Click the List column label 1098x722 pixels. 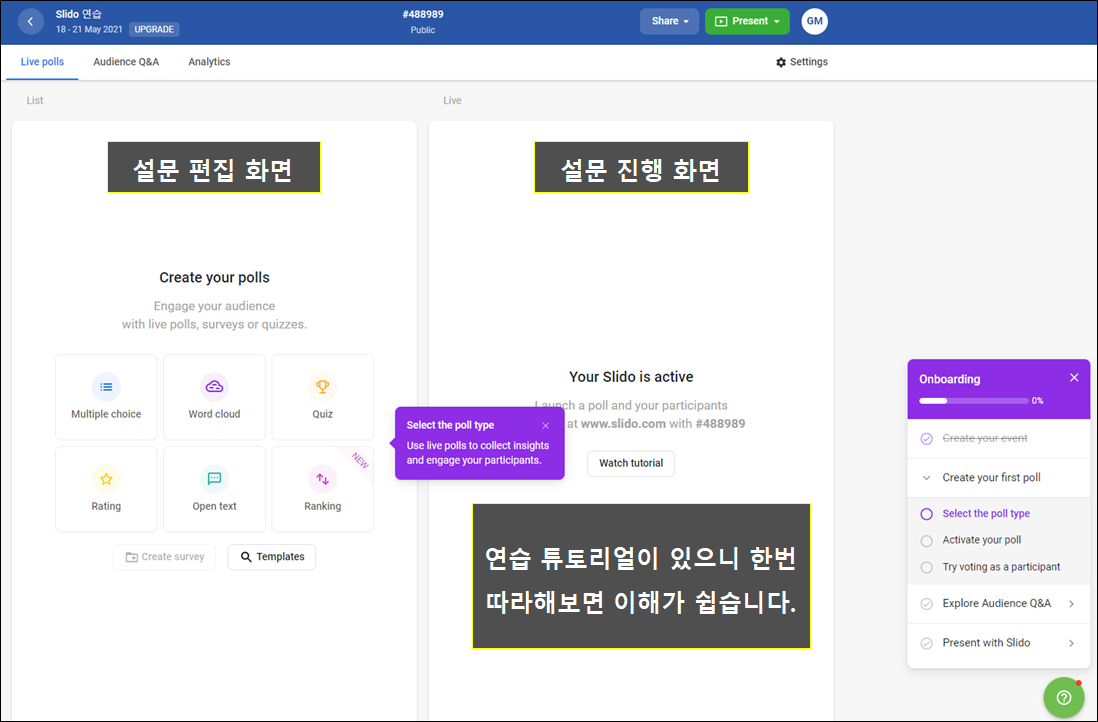[35, 100]
